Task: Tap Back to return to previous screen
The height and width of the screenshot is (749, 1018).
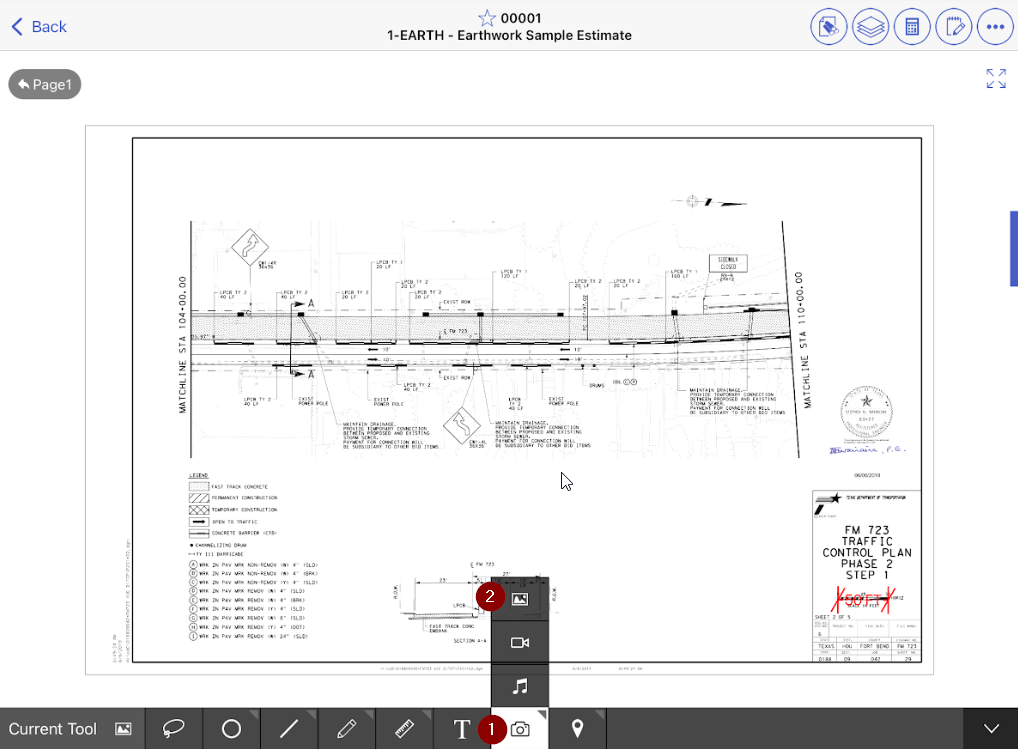Action: click(38, 26)
